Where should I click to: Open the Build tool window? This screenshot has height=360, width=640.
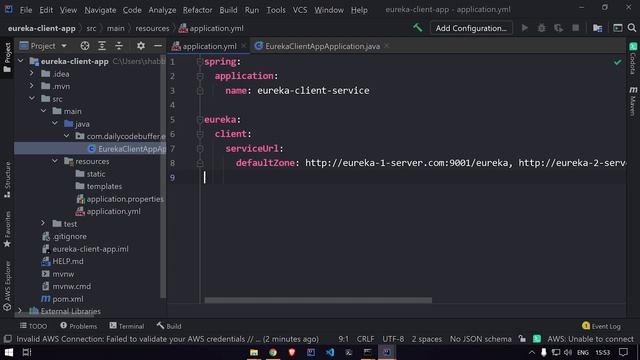pyautogui.click(x=169, y=326)
